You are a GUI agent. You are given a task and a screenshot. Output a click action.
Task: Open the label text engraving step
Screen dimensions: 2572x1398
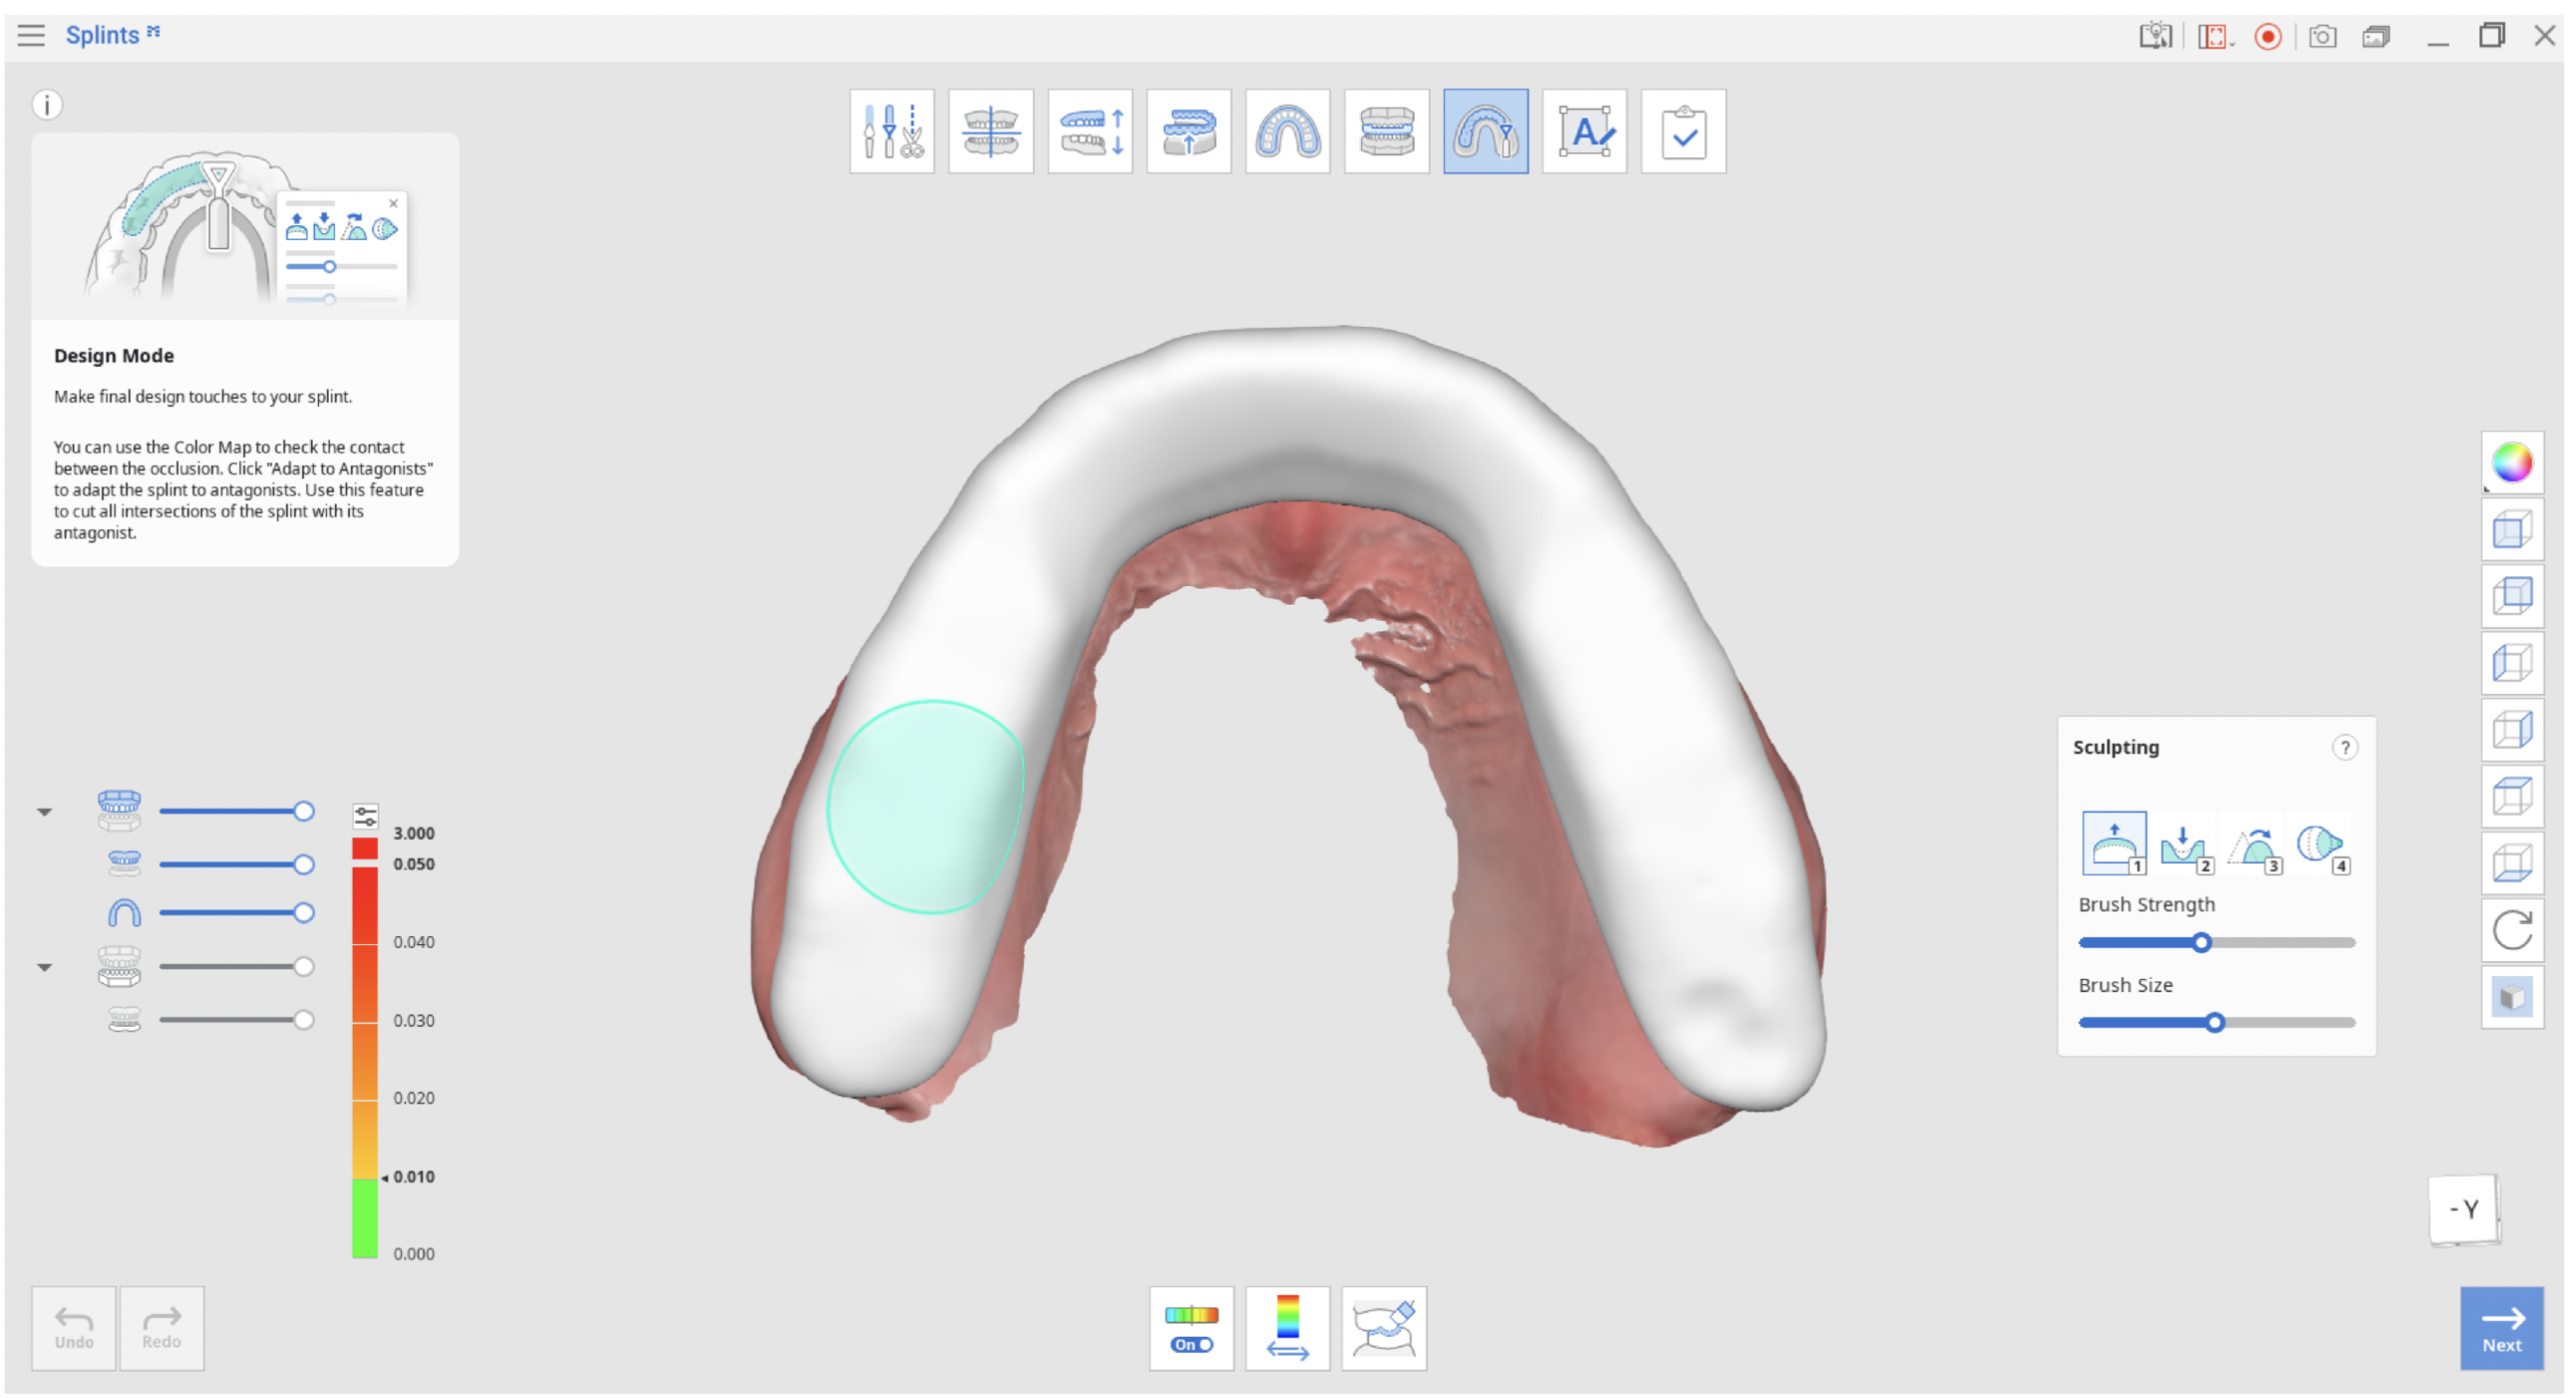coord(1584,132)
